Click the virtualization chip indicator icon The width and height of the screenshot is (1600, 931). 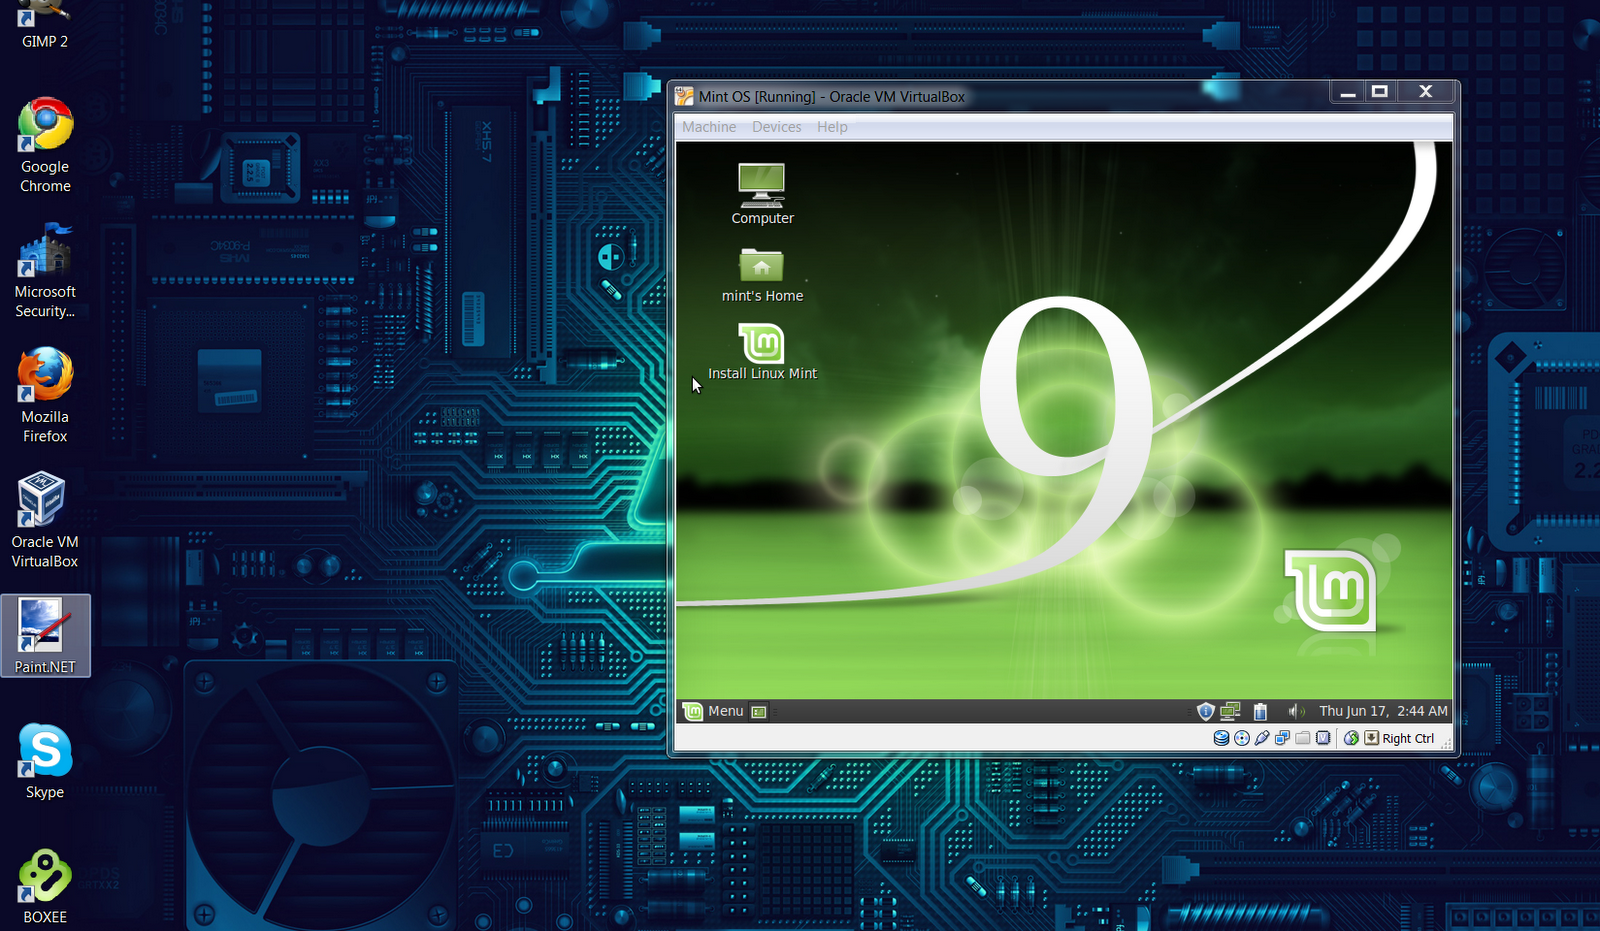1323,738
